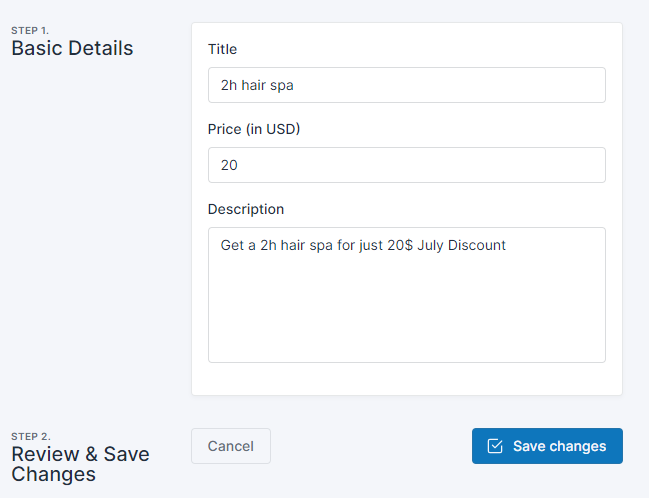
Task: Click the Save changes button label
Action: tap(560, 446)
